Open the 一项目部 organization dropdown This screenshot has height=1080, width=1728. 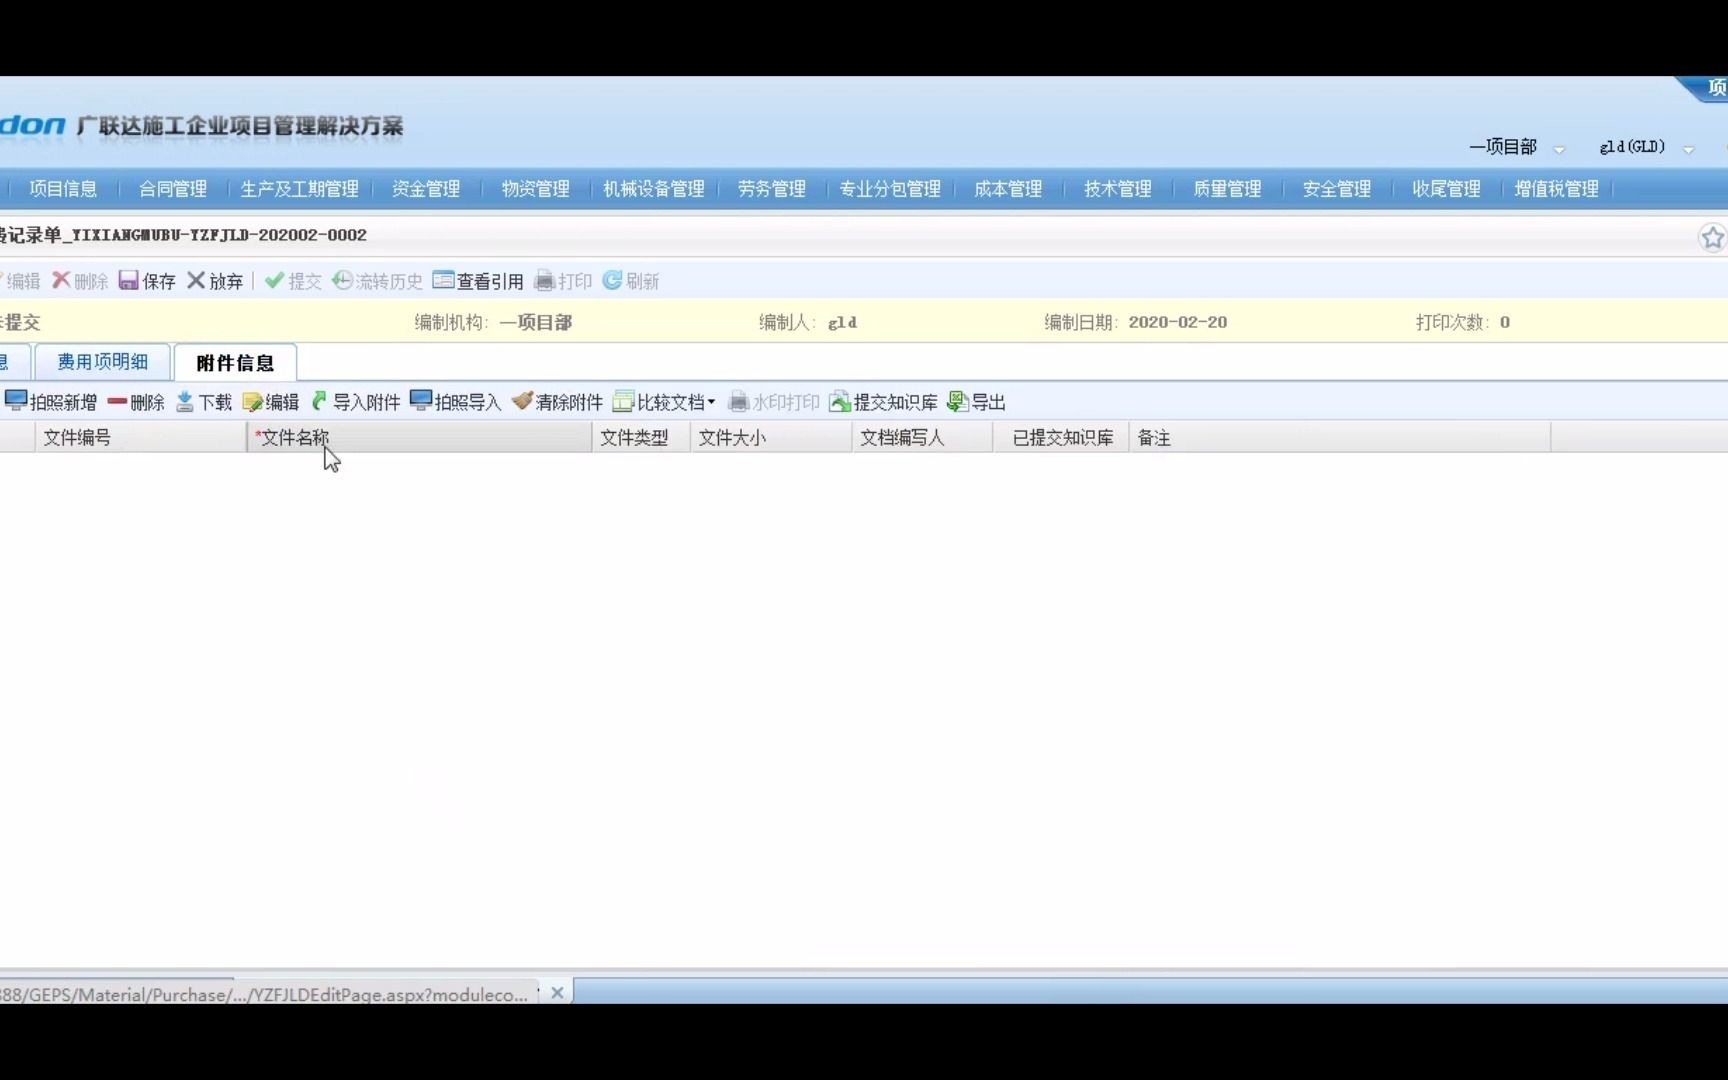tap(1559, 149)
